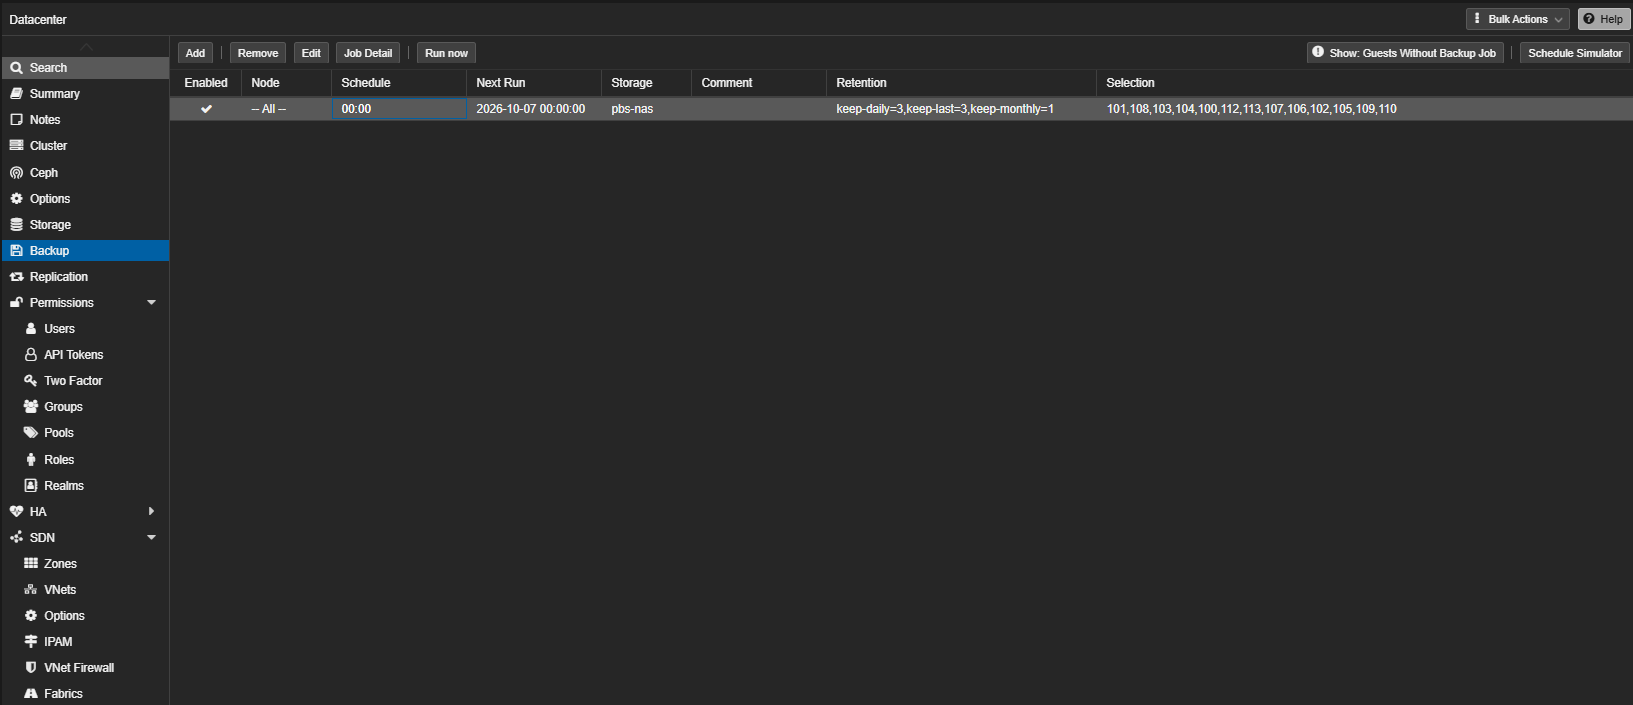Run the backup job now
1633x705 pixels.
[446, 53]
